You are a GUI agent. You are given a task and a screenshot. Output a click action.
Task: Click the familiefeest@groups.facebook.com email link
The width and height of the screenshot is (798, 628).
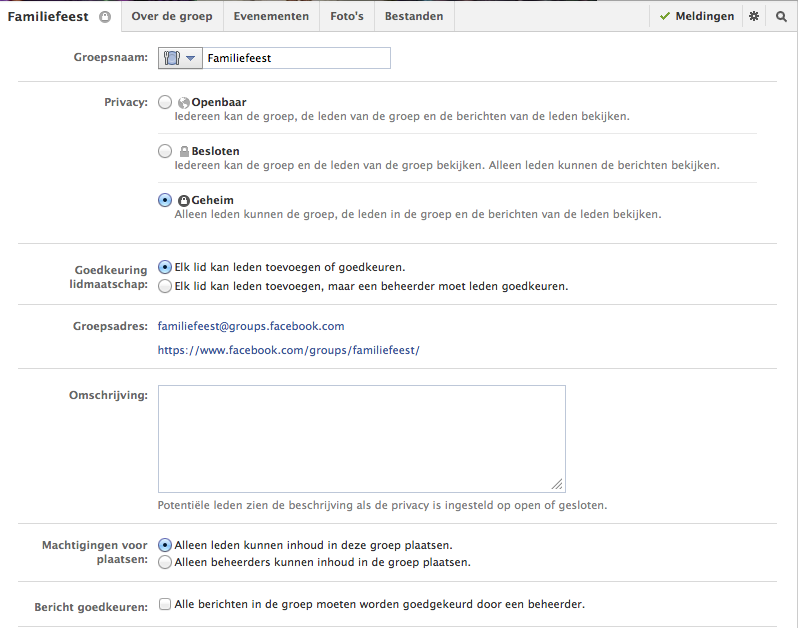(x=251, y=326)
